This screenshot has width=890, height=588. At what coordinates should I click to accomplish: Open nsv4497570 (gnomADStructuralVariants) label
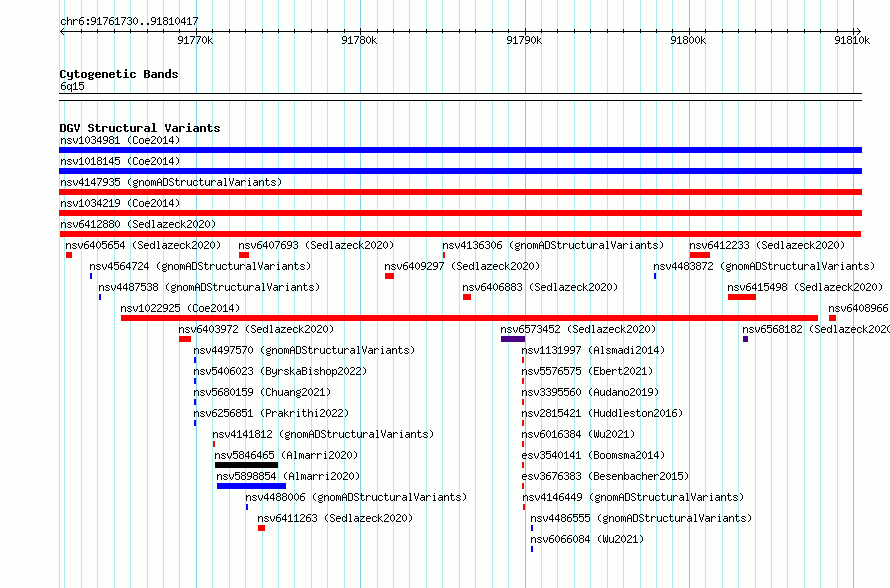304,350
